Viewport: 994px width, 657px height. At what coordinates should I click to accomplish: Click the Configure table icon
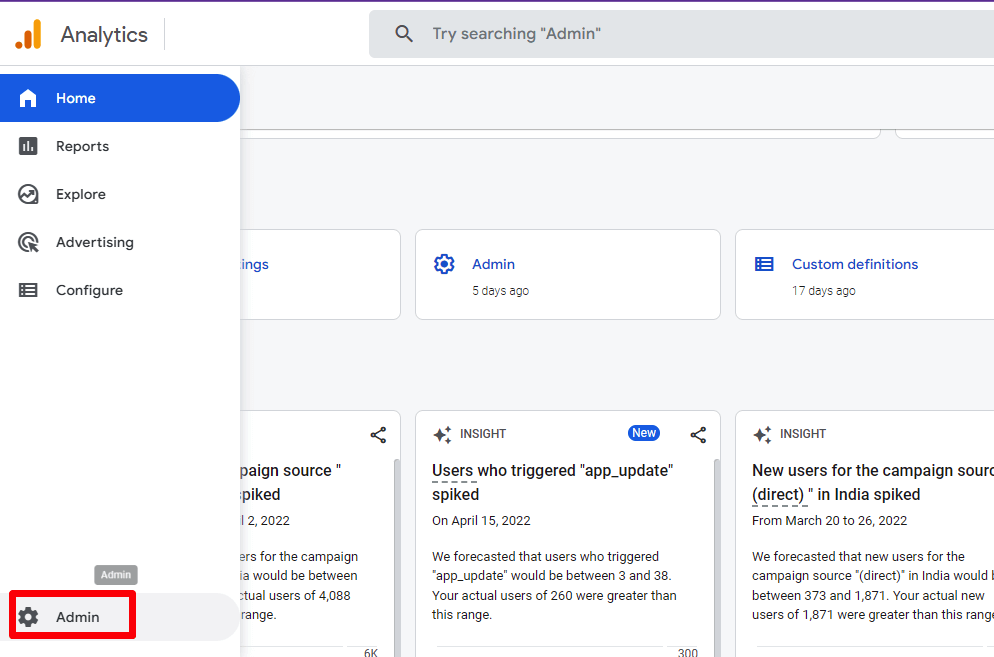tap(28, 290)
